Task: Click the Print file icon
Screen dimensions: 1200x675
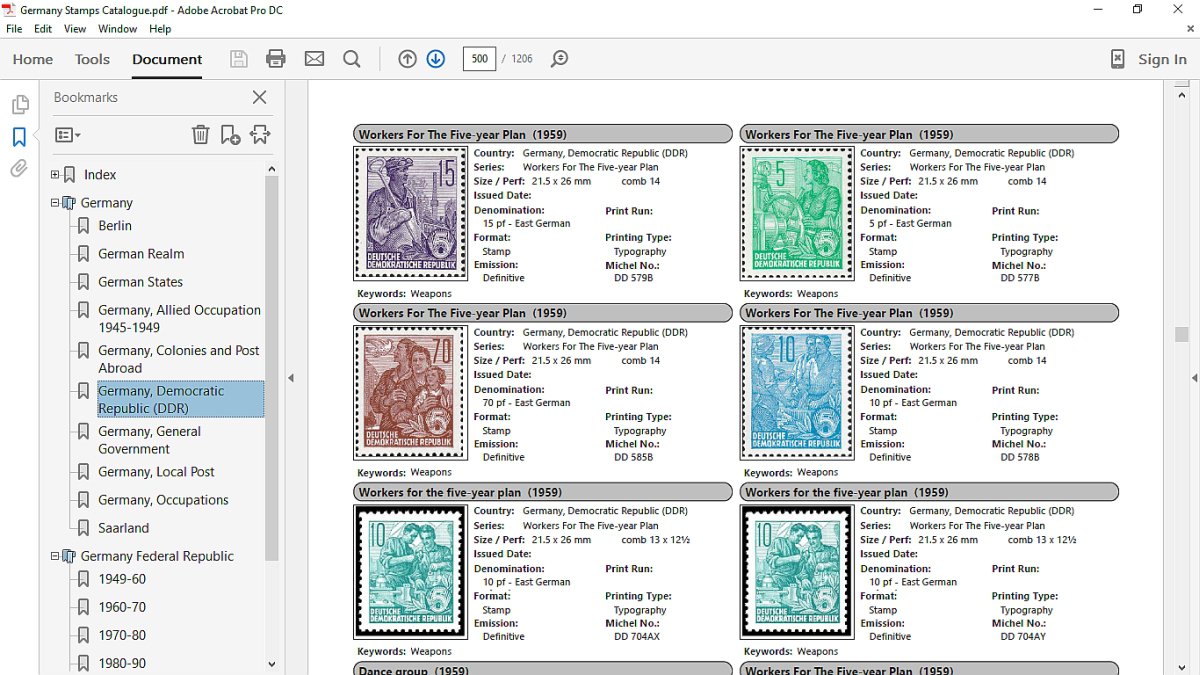Action: tap(276, 59)
